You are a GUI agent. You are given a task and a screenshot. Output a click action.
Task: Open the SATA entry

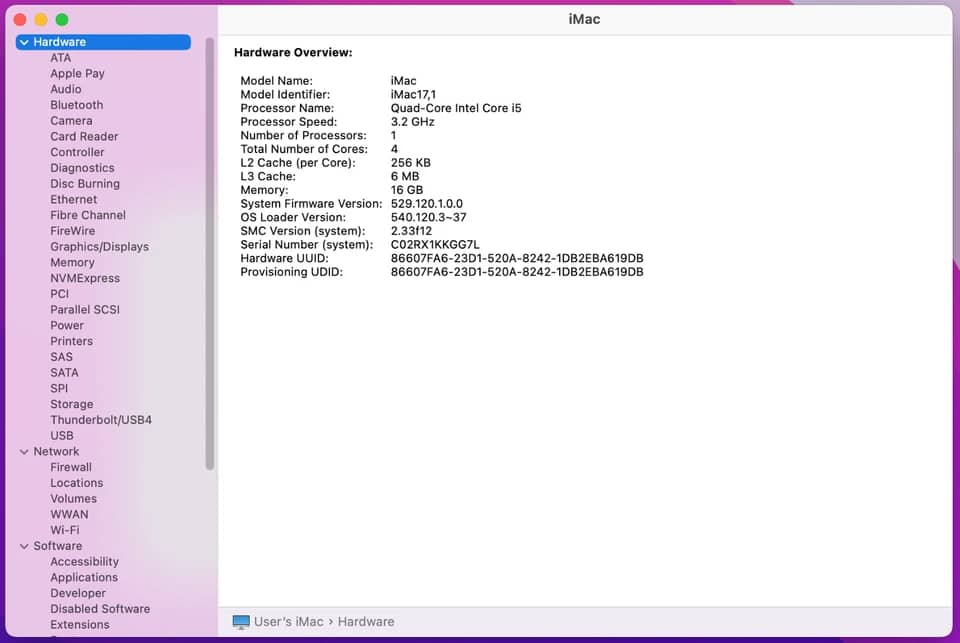click(64, 373)
